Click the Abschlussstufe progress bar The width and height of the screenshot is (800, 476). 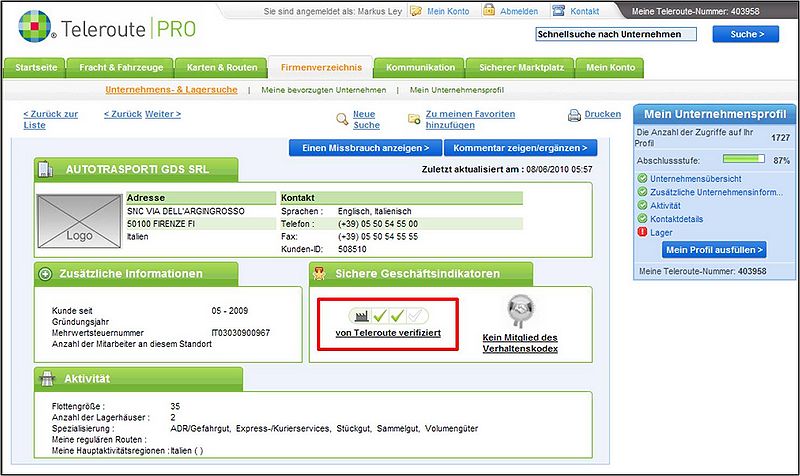[x=744, y=159]
